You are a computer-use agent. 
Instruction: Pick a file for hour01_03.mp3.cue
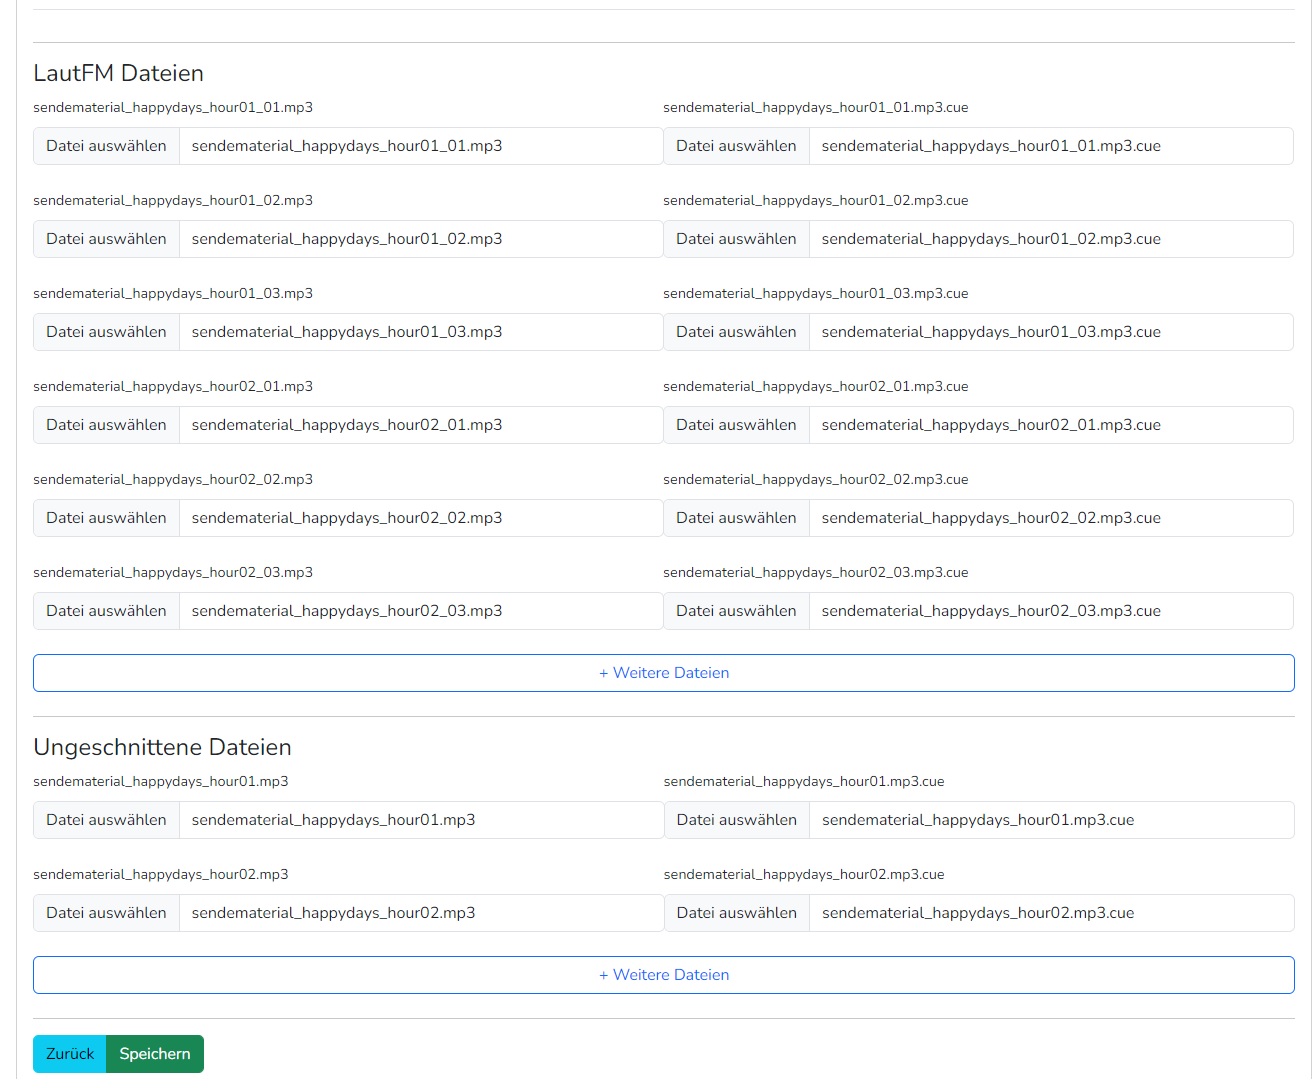(736, 332)
